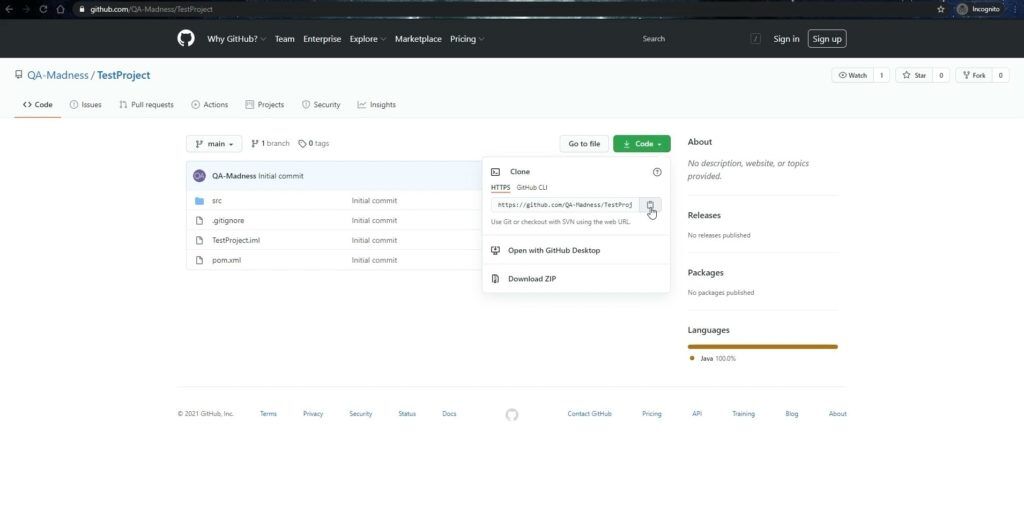Screen dimensions: 1024x506
Task: Click the browser back arrow
Action: click(9, 9)
